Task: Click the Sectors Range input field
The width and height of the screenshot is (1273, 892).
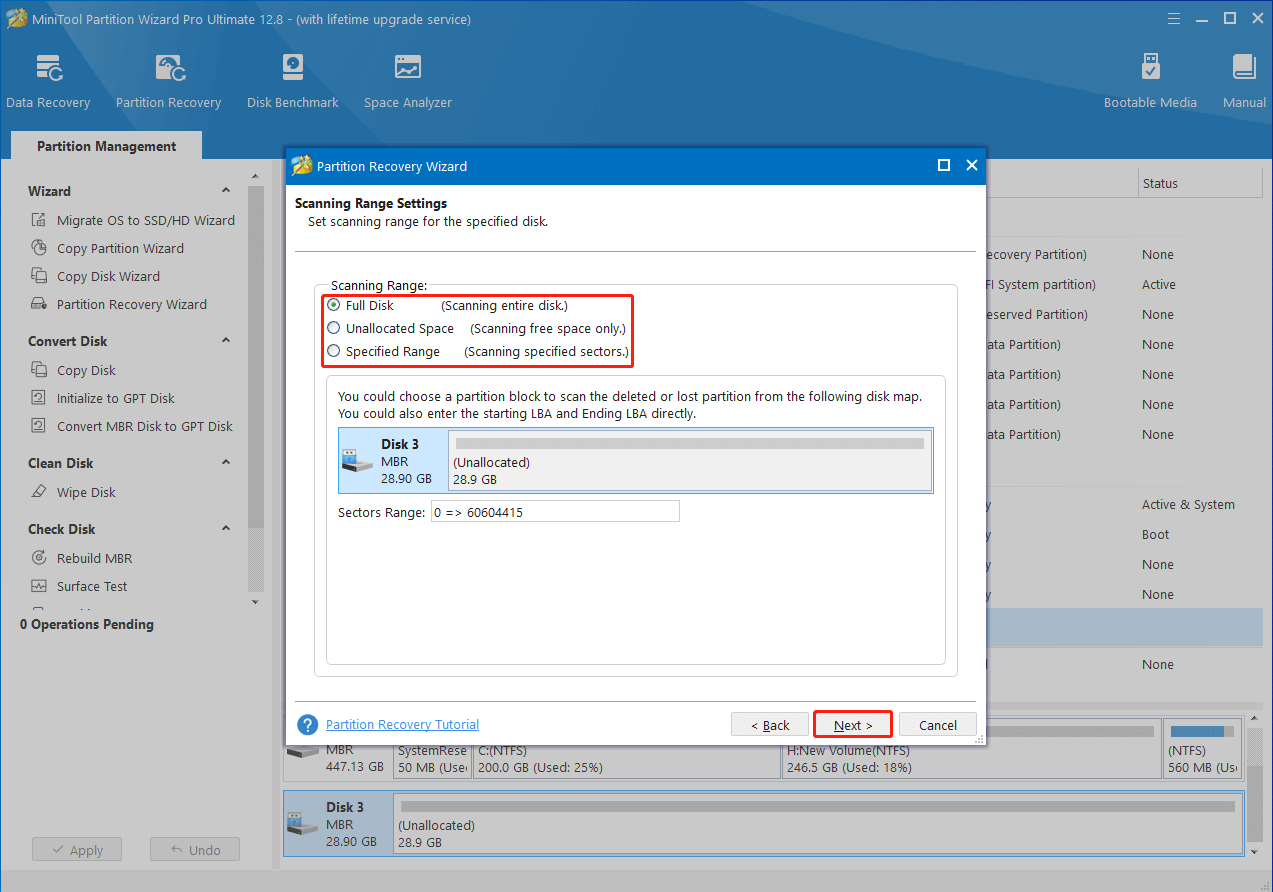Action: [554, 512]
